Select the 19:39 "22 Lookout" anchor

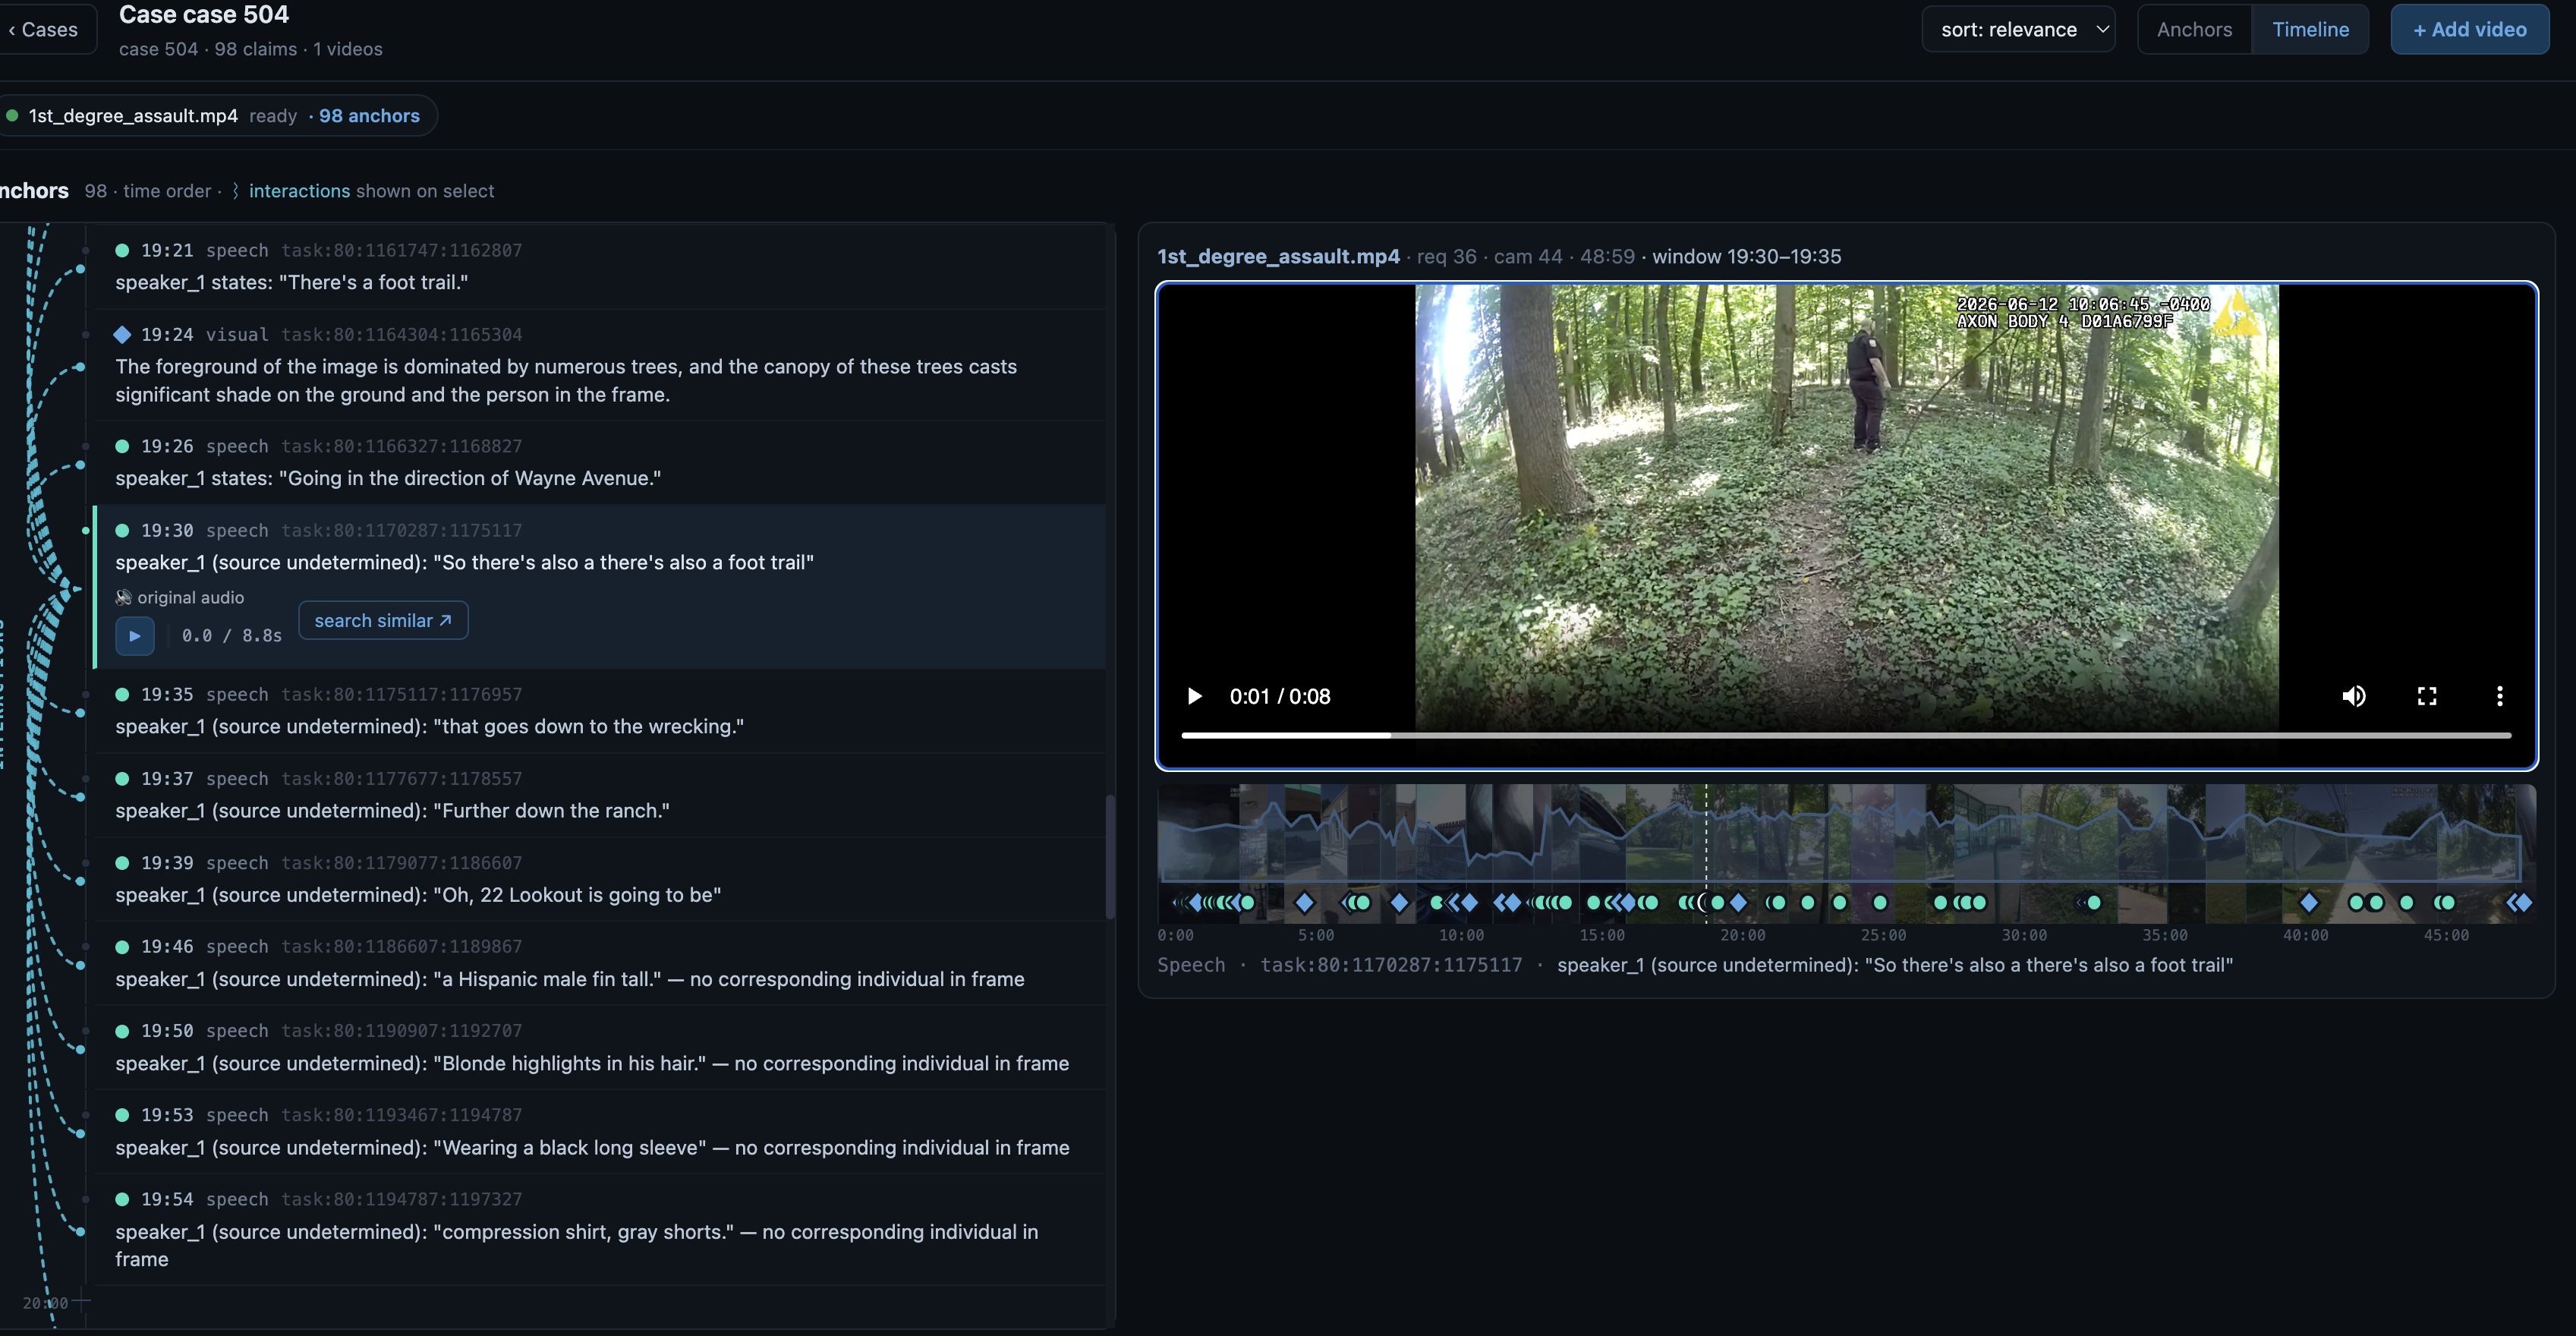[x=600, y=878]
